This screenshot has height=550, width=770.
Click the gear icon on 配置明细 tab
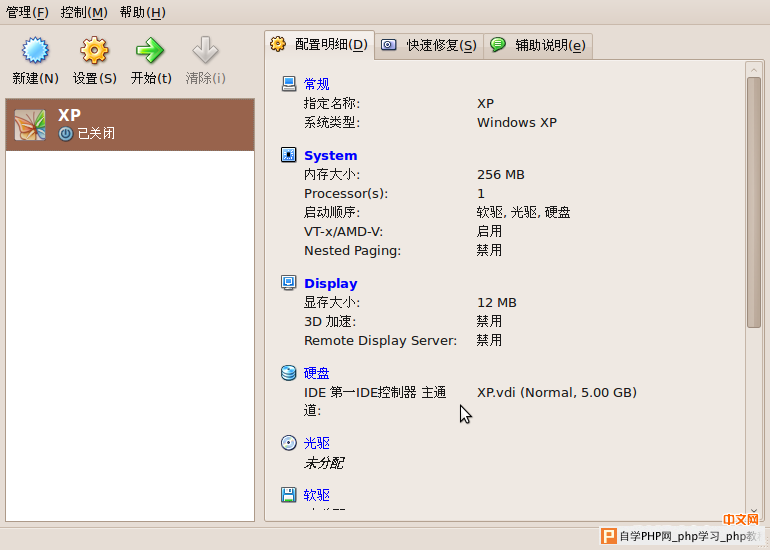tap(278, 44)
